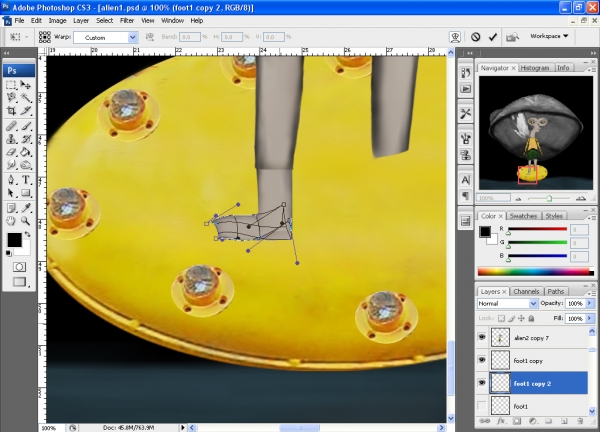The height and width of the screenshot is (432, 600).
Task: Open the Workspace menu
Action: [549, 36]
